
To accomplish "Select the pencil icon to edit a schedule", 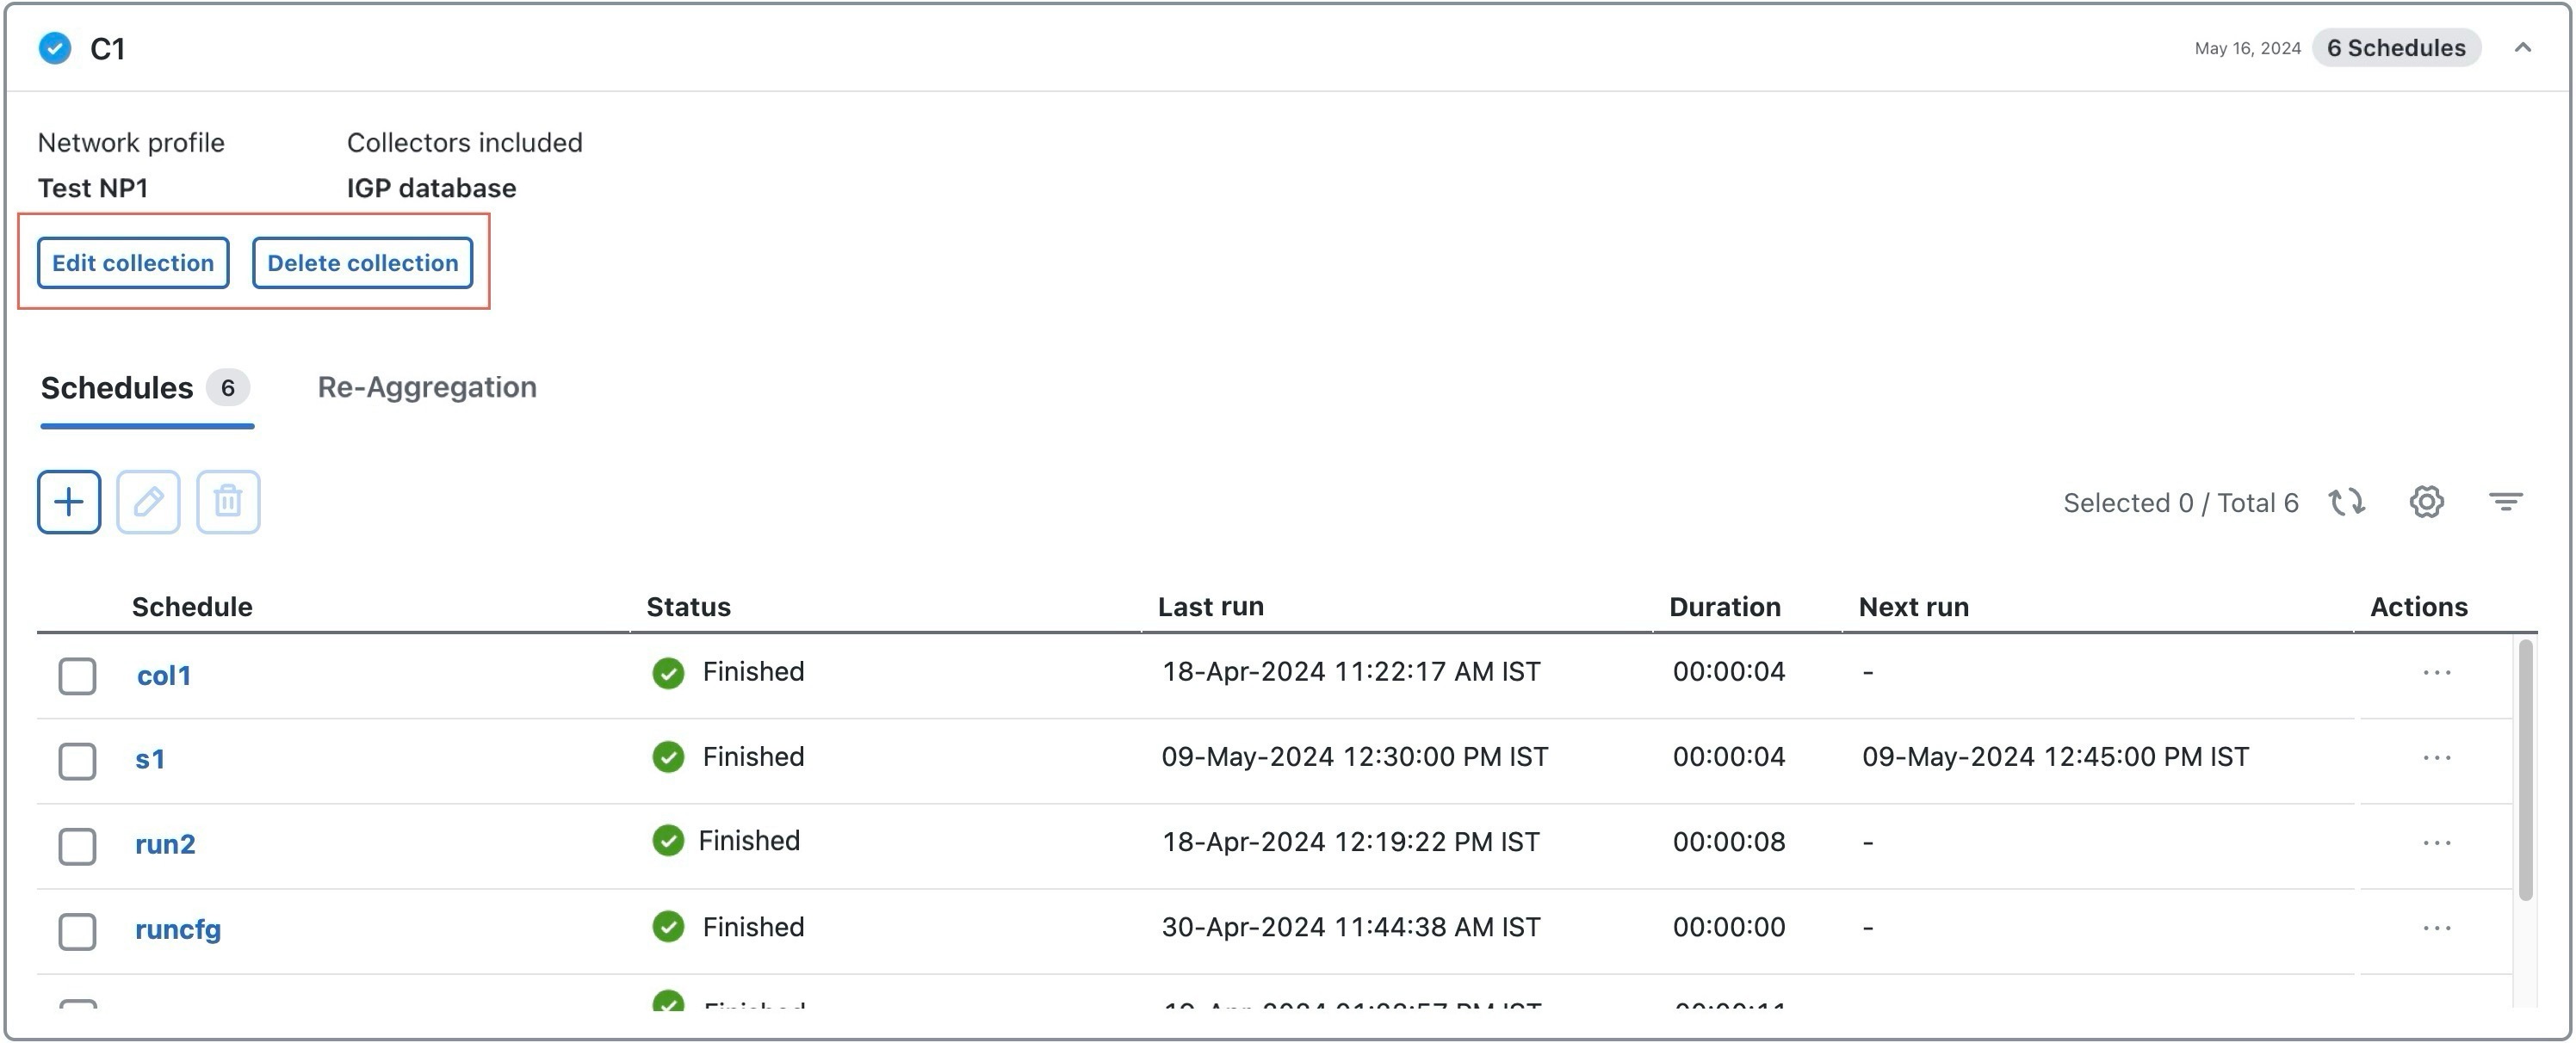I will point(147,502).
